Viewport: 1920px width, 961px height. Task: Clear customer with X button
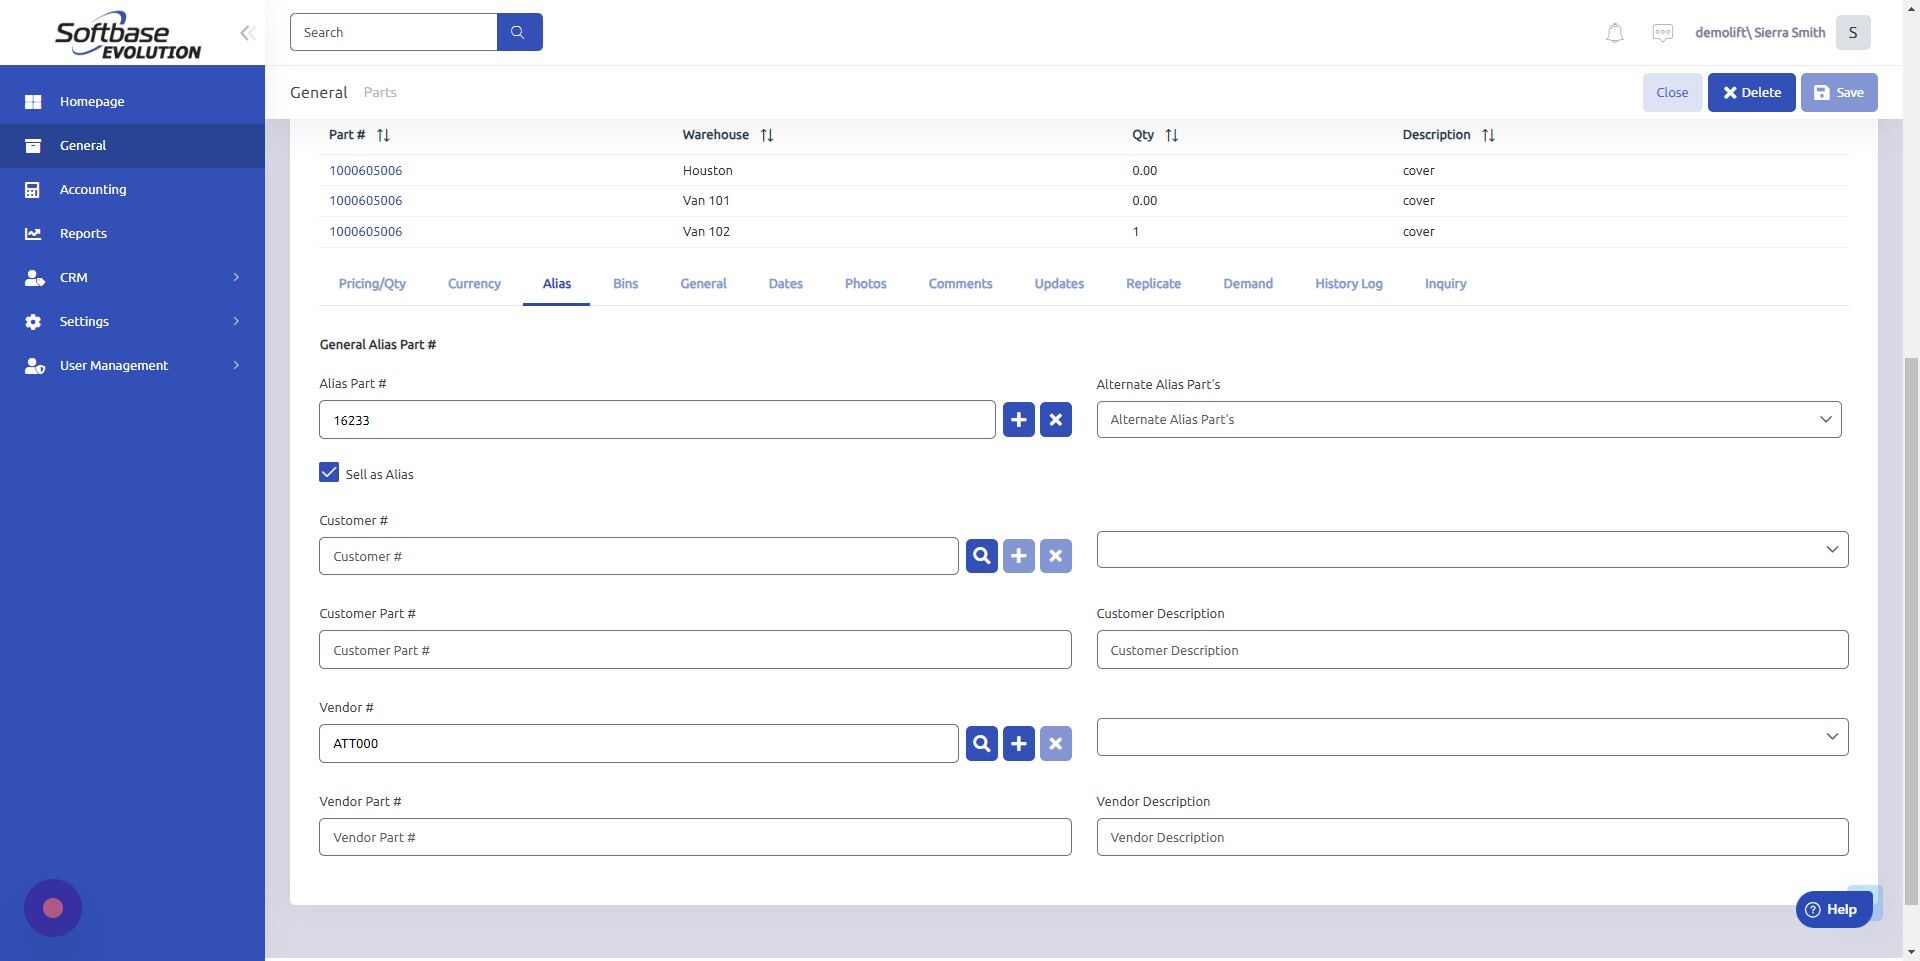1055,556
